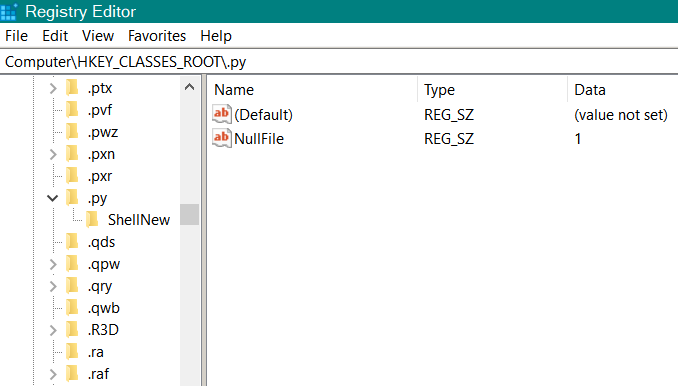Click the .raf folder icon
Screen dimensions: 678x386
72,374
